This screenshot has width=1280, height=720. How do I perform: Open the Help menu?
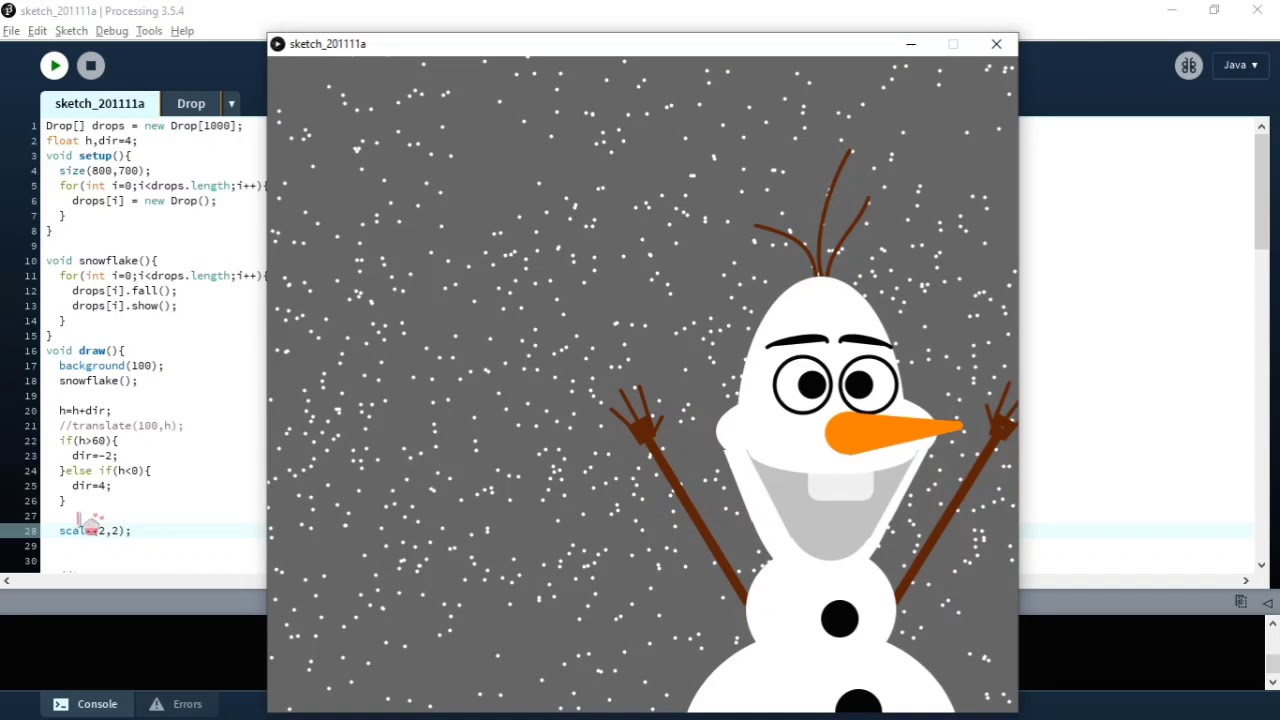tap(182, 31)
